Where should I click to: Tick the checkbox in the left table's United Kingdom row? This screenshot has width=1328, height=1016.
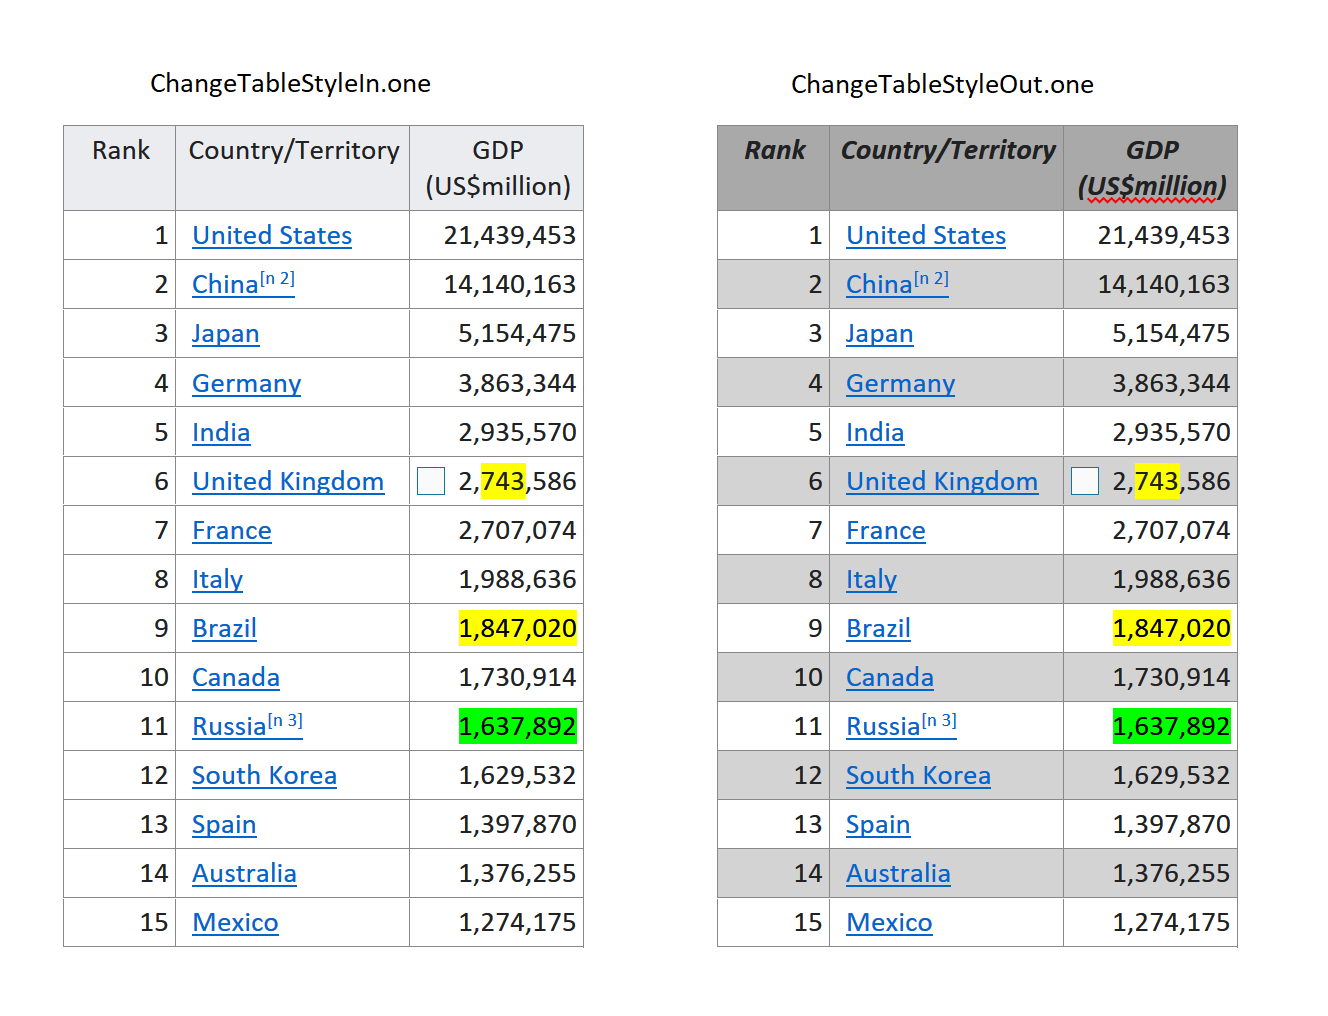431,481
